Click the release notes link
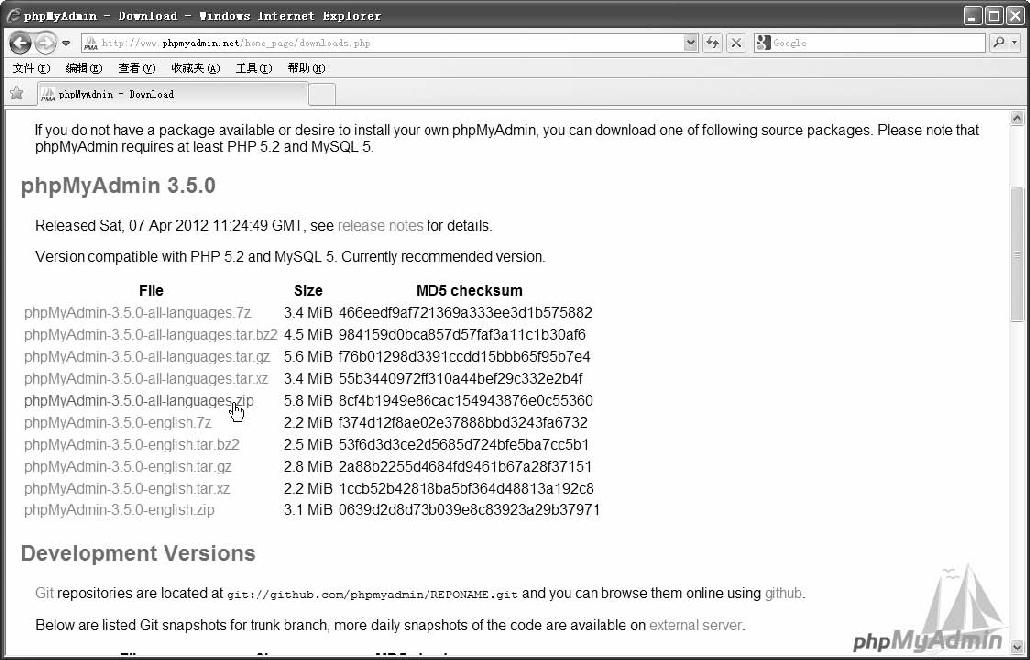 click(x=380, y=226)
